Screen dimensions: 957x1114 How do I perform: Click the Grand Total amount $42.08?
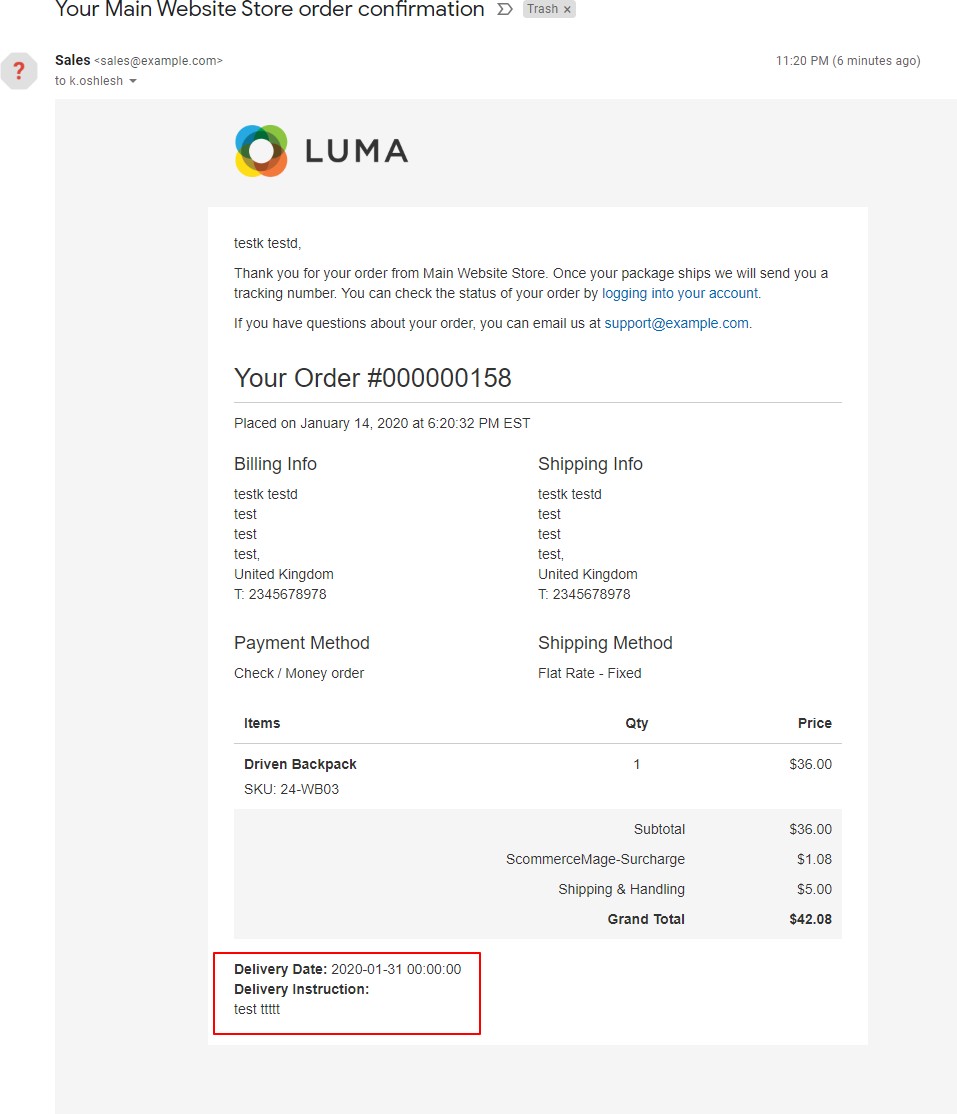click(x=810, y=919)
